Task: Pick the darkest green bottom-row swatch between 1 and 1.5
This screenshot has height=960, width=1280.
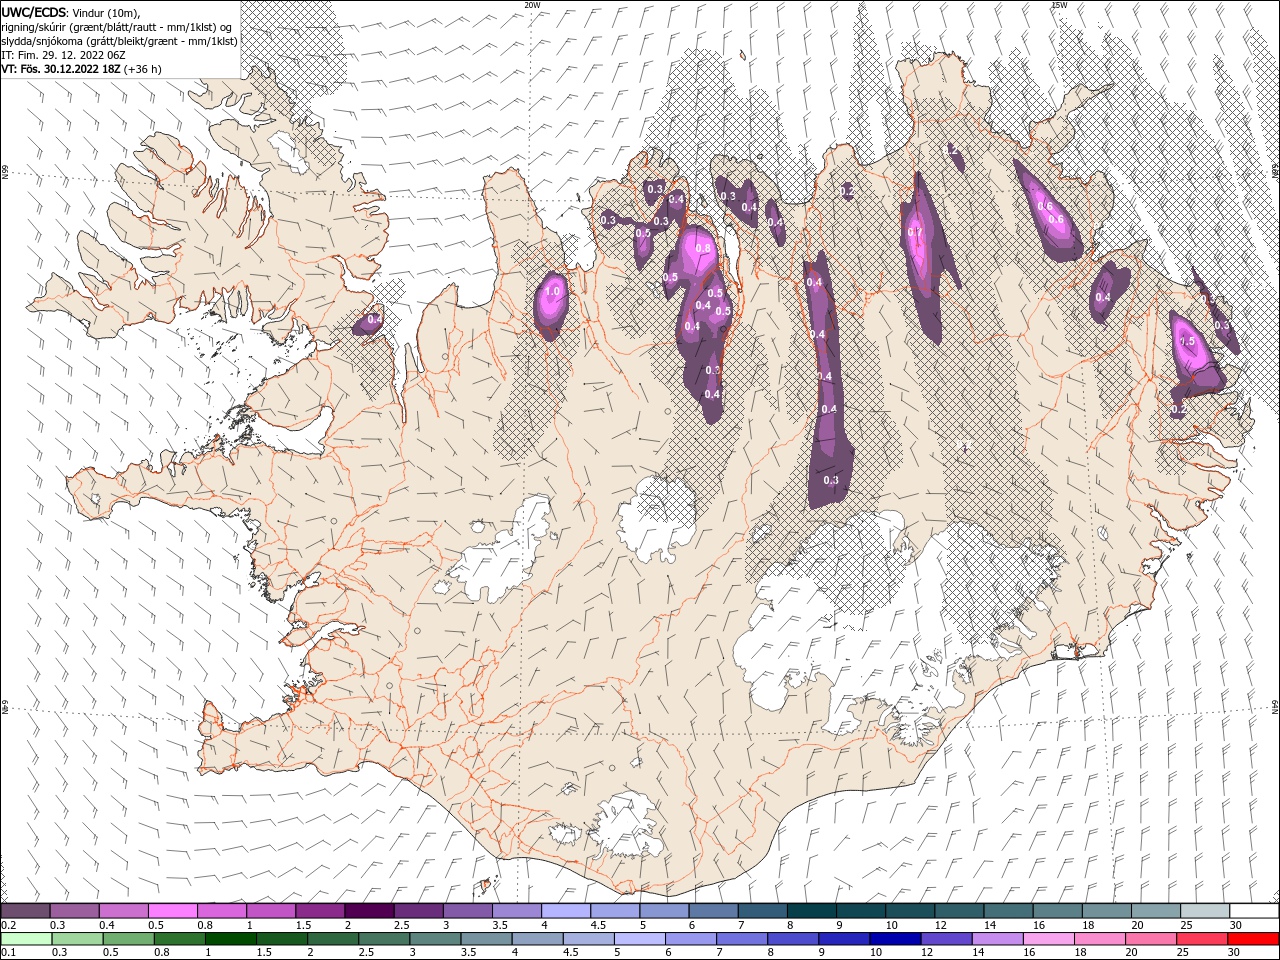Action: pyautogui.click(x=231, y=938)
